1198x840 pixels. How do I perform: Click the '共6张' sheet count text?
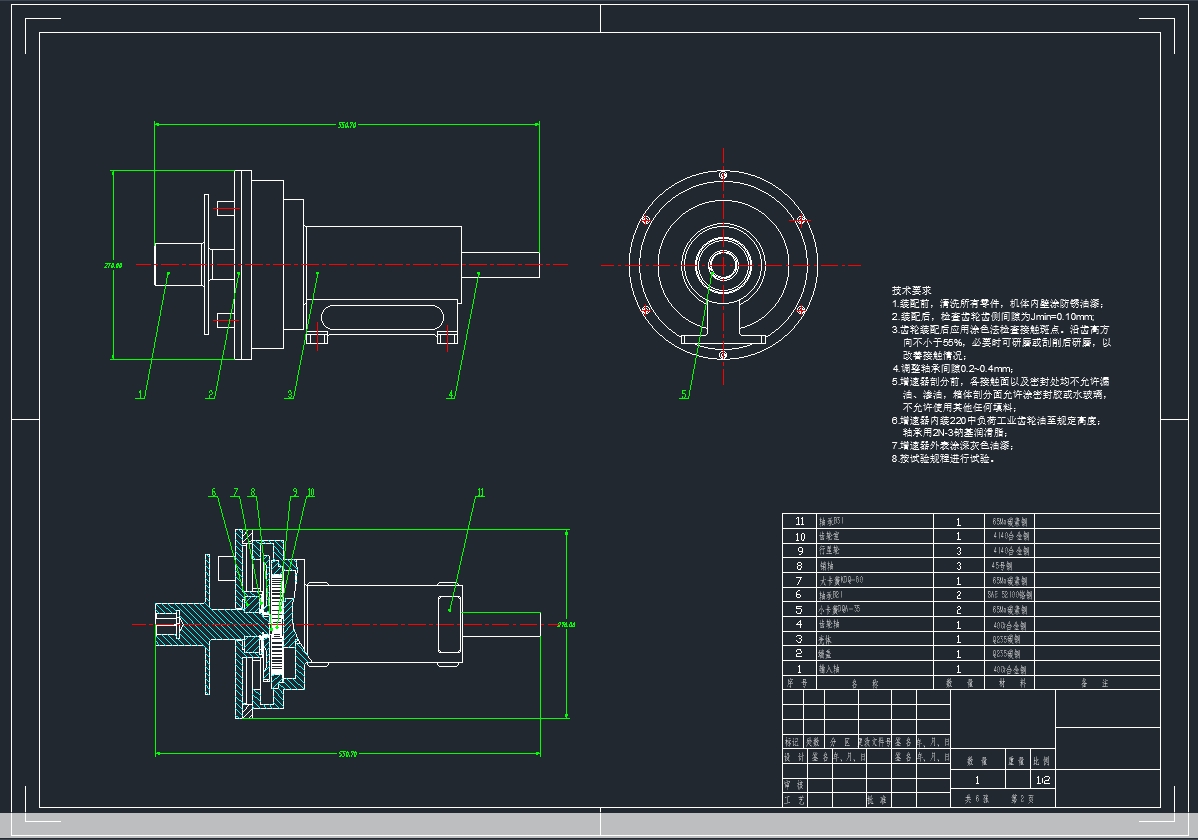pos(976,799)
